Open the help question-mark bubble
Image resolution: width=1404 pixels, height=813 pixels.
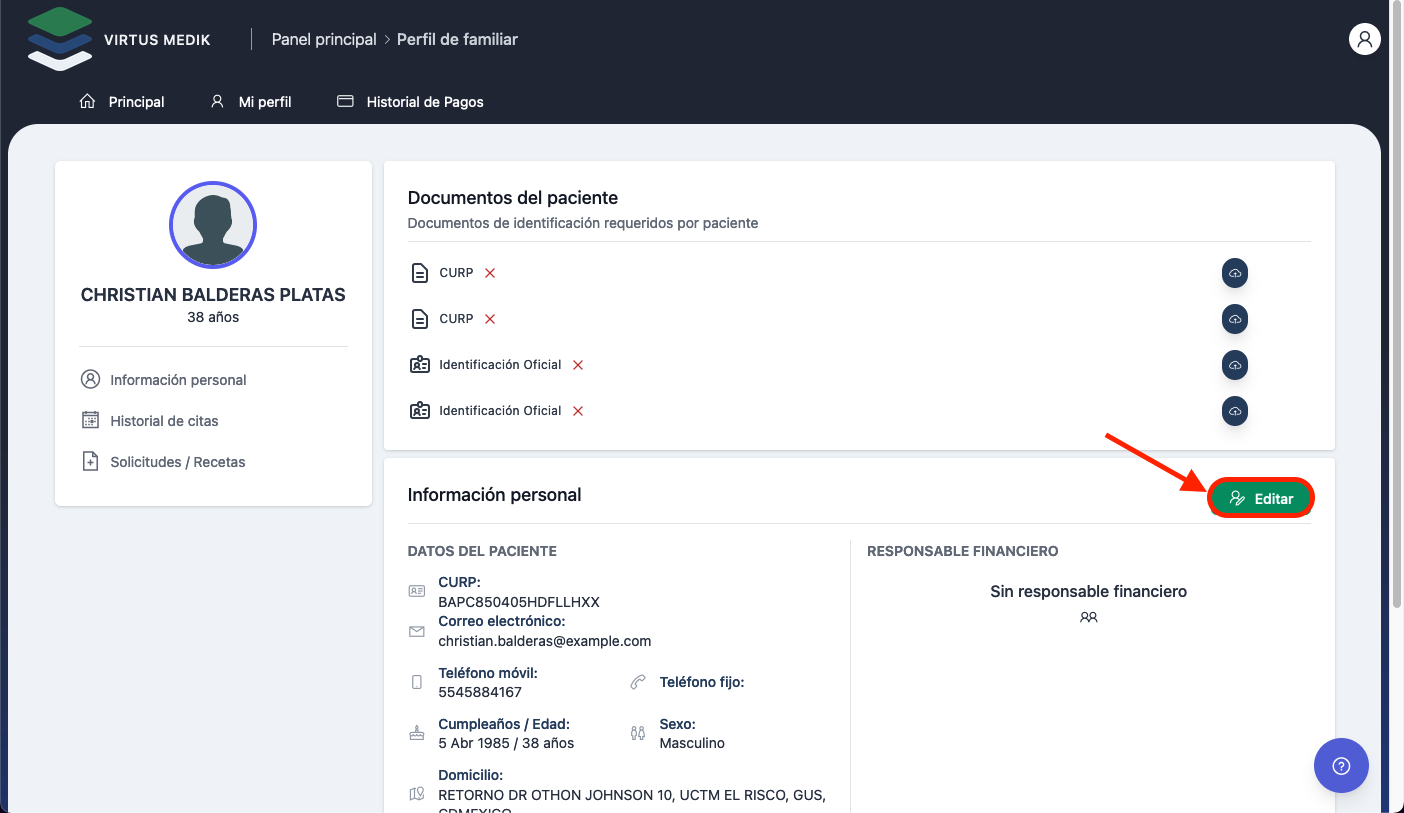click(1341, 766)
